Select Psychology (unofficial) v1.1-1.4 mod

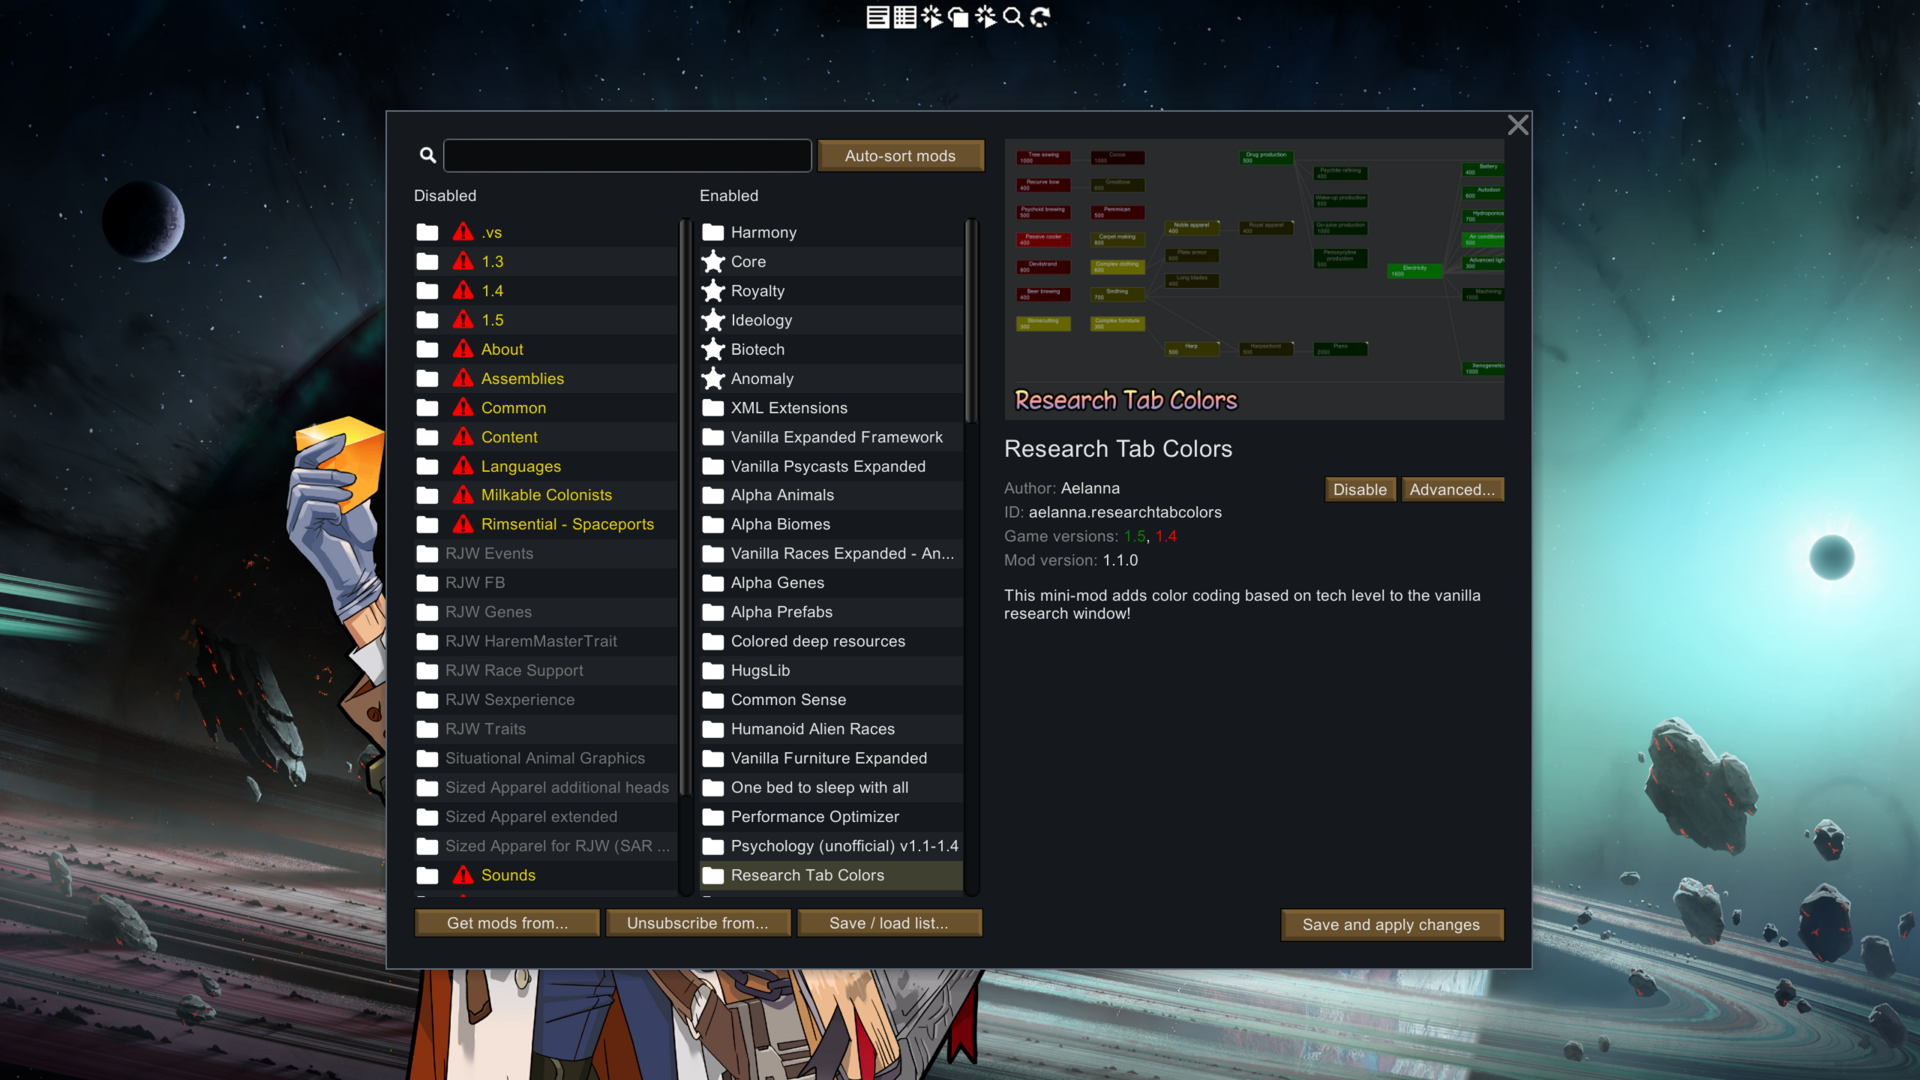click(831, 846)
